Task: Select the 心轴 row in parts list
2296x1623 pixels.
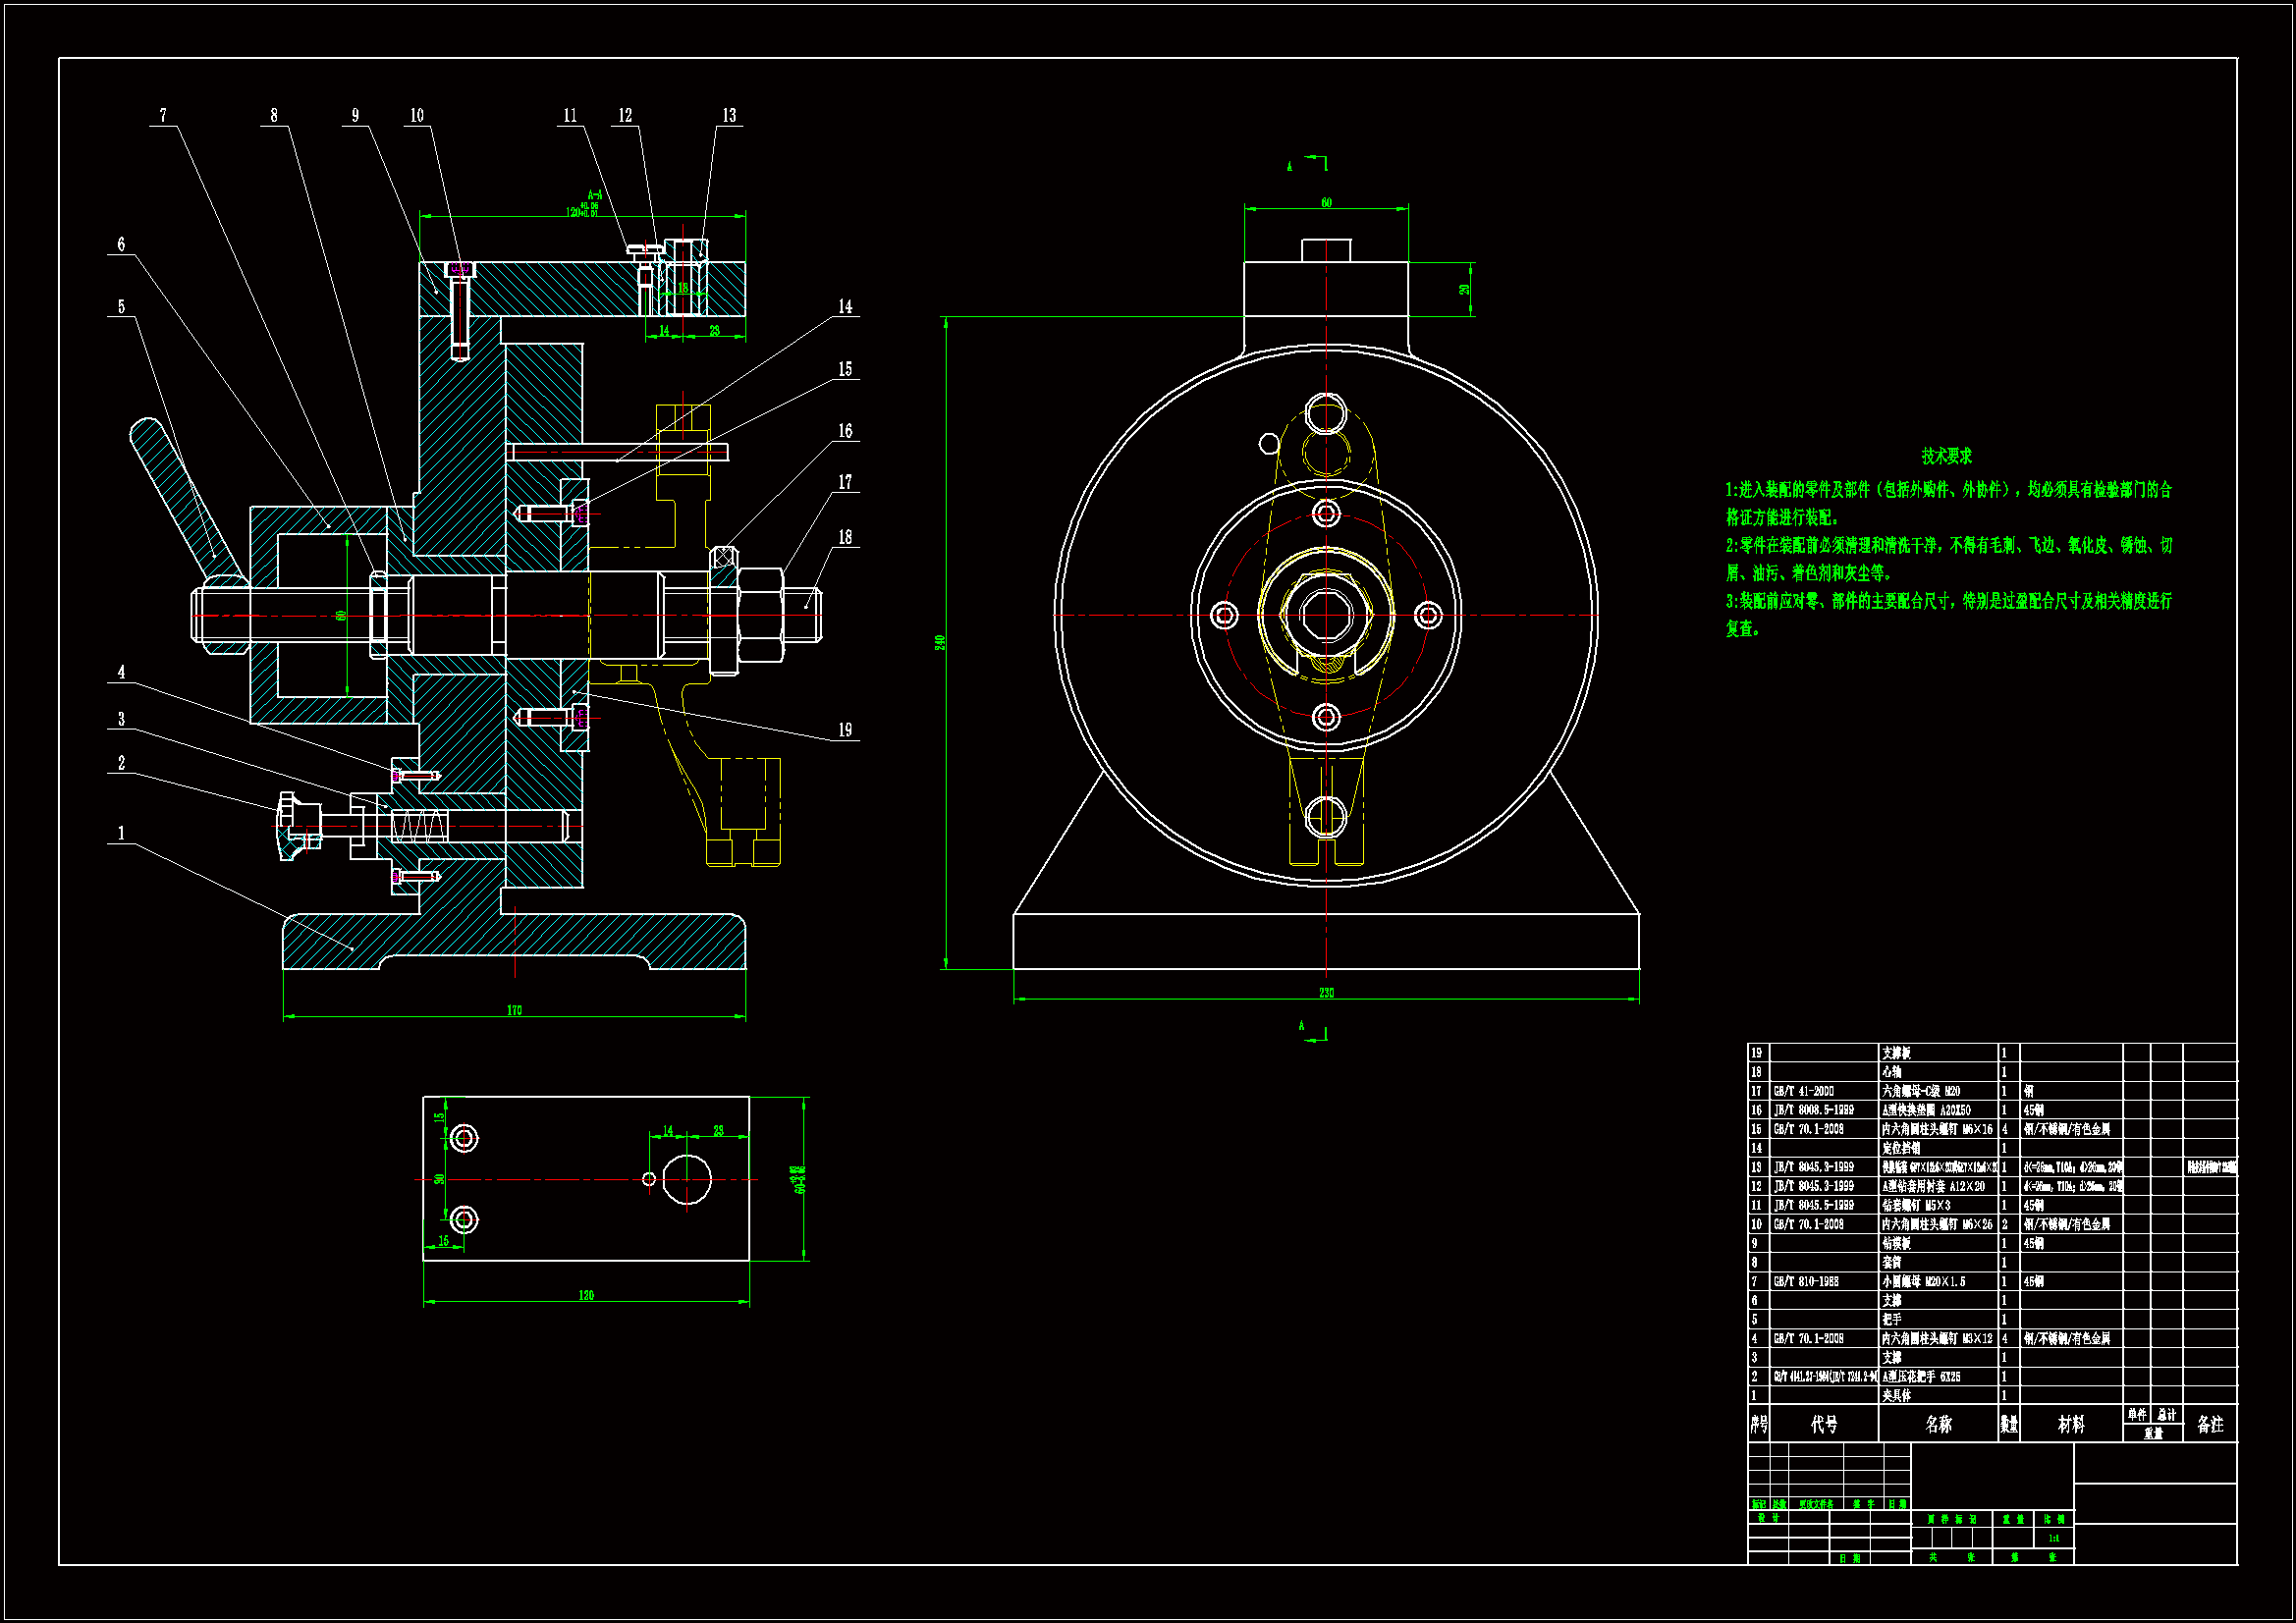Action: [1892, 1072]
